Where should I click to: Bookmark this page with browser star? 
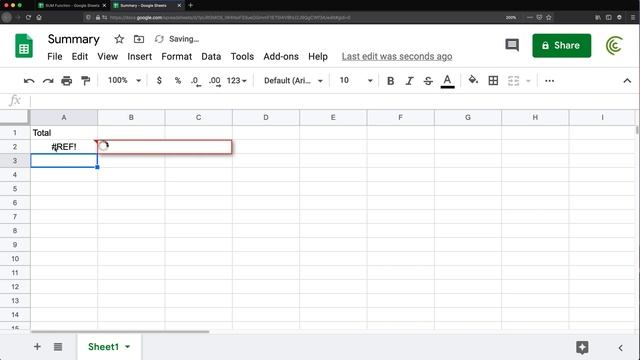point(549,18)
